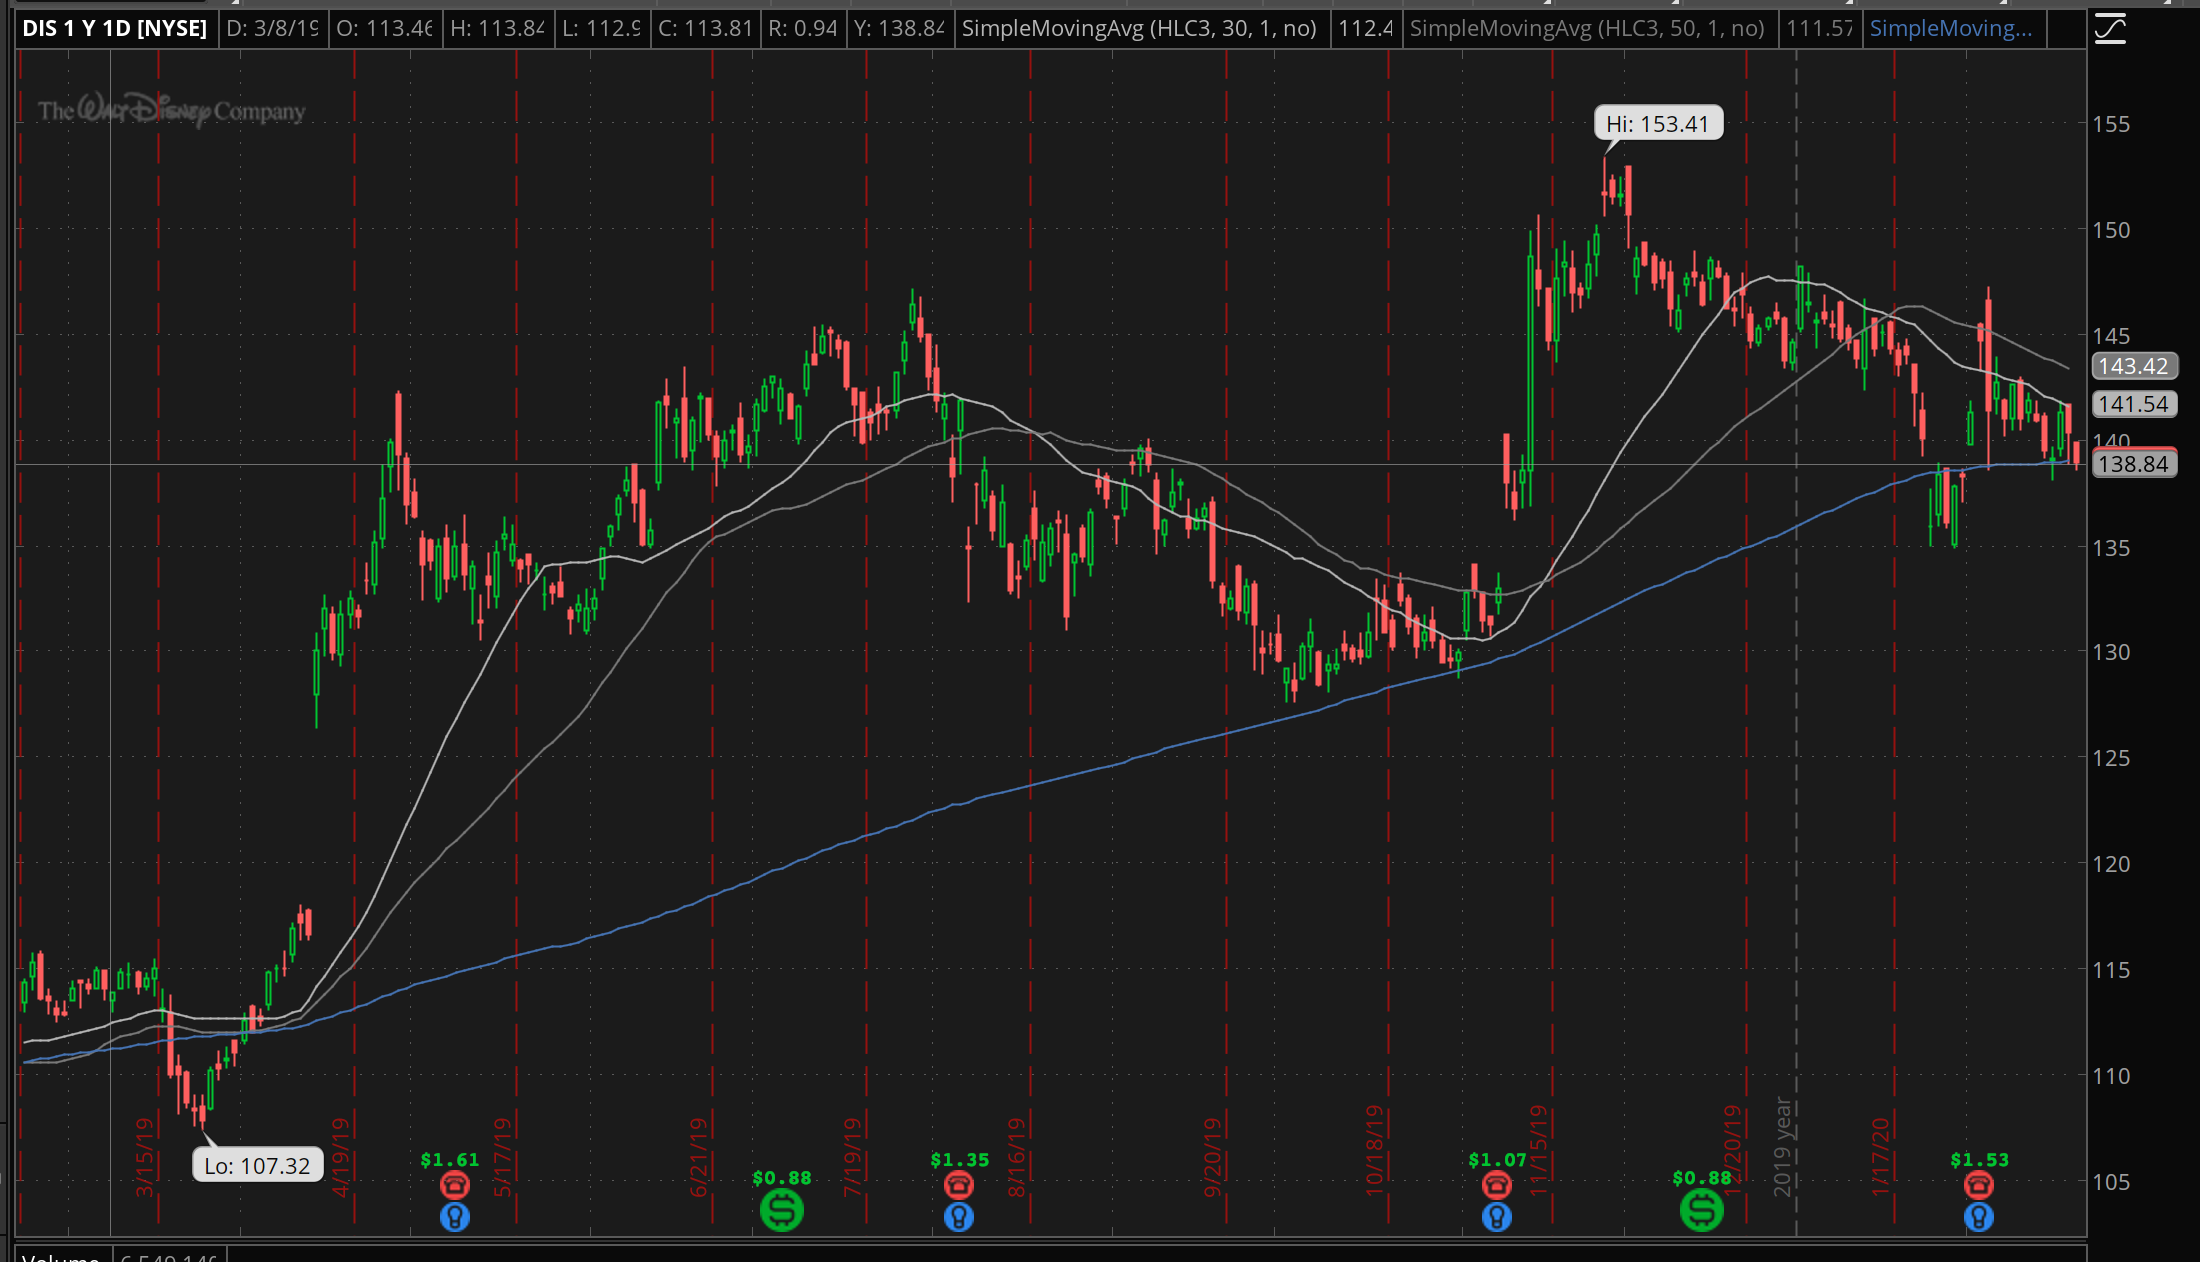This screenshot has width=2200, height=1262.
Task: Click the Y: 138.84 value in header
Action: pyautogui.click(x=899, y=29)
